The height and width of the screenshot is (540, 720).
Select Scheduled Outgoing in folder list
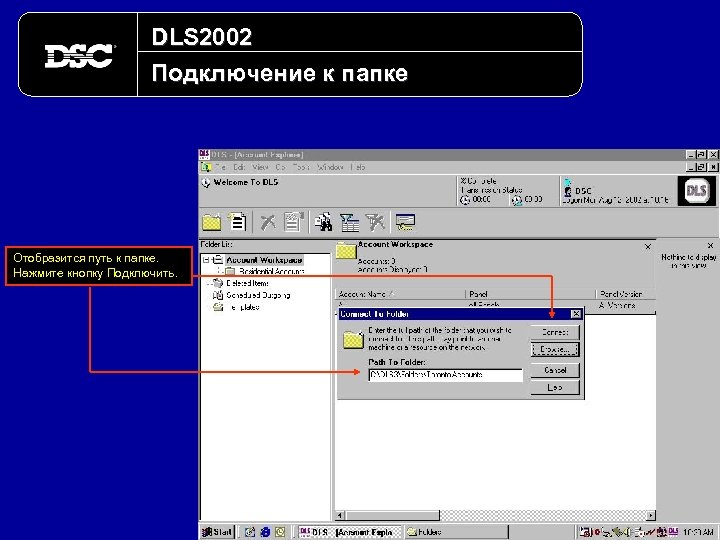(258, 295)
